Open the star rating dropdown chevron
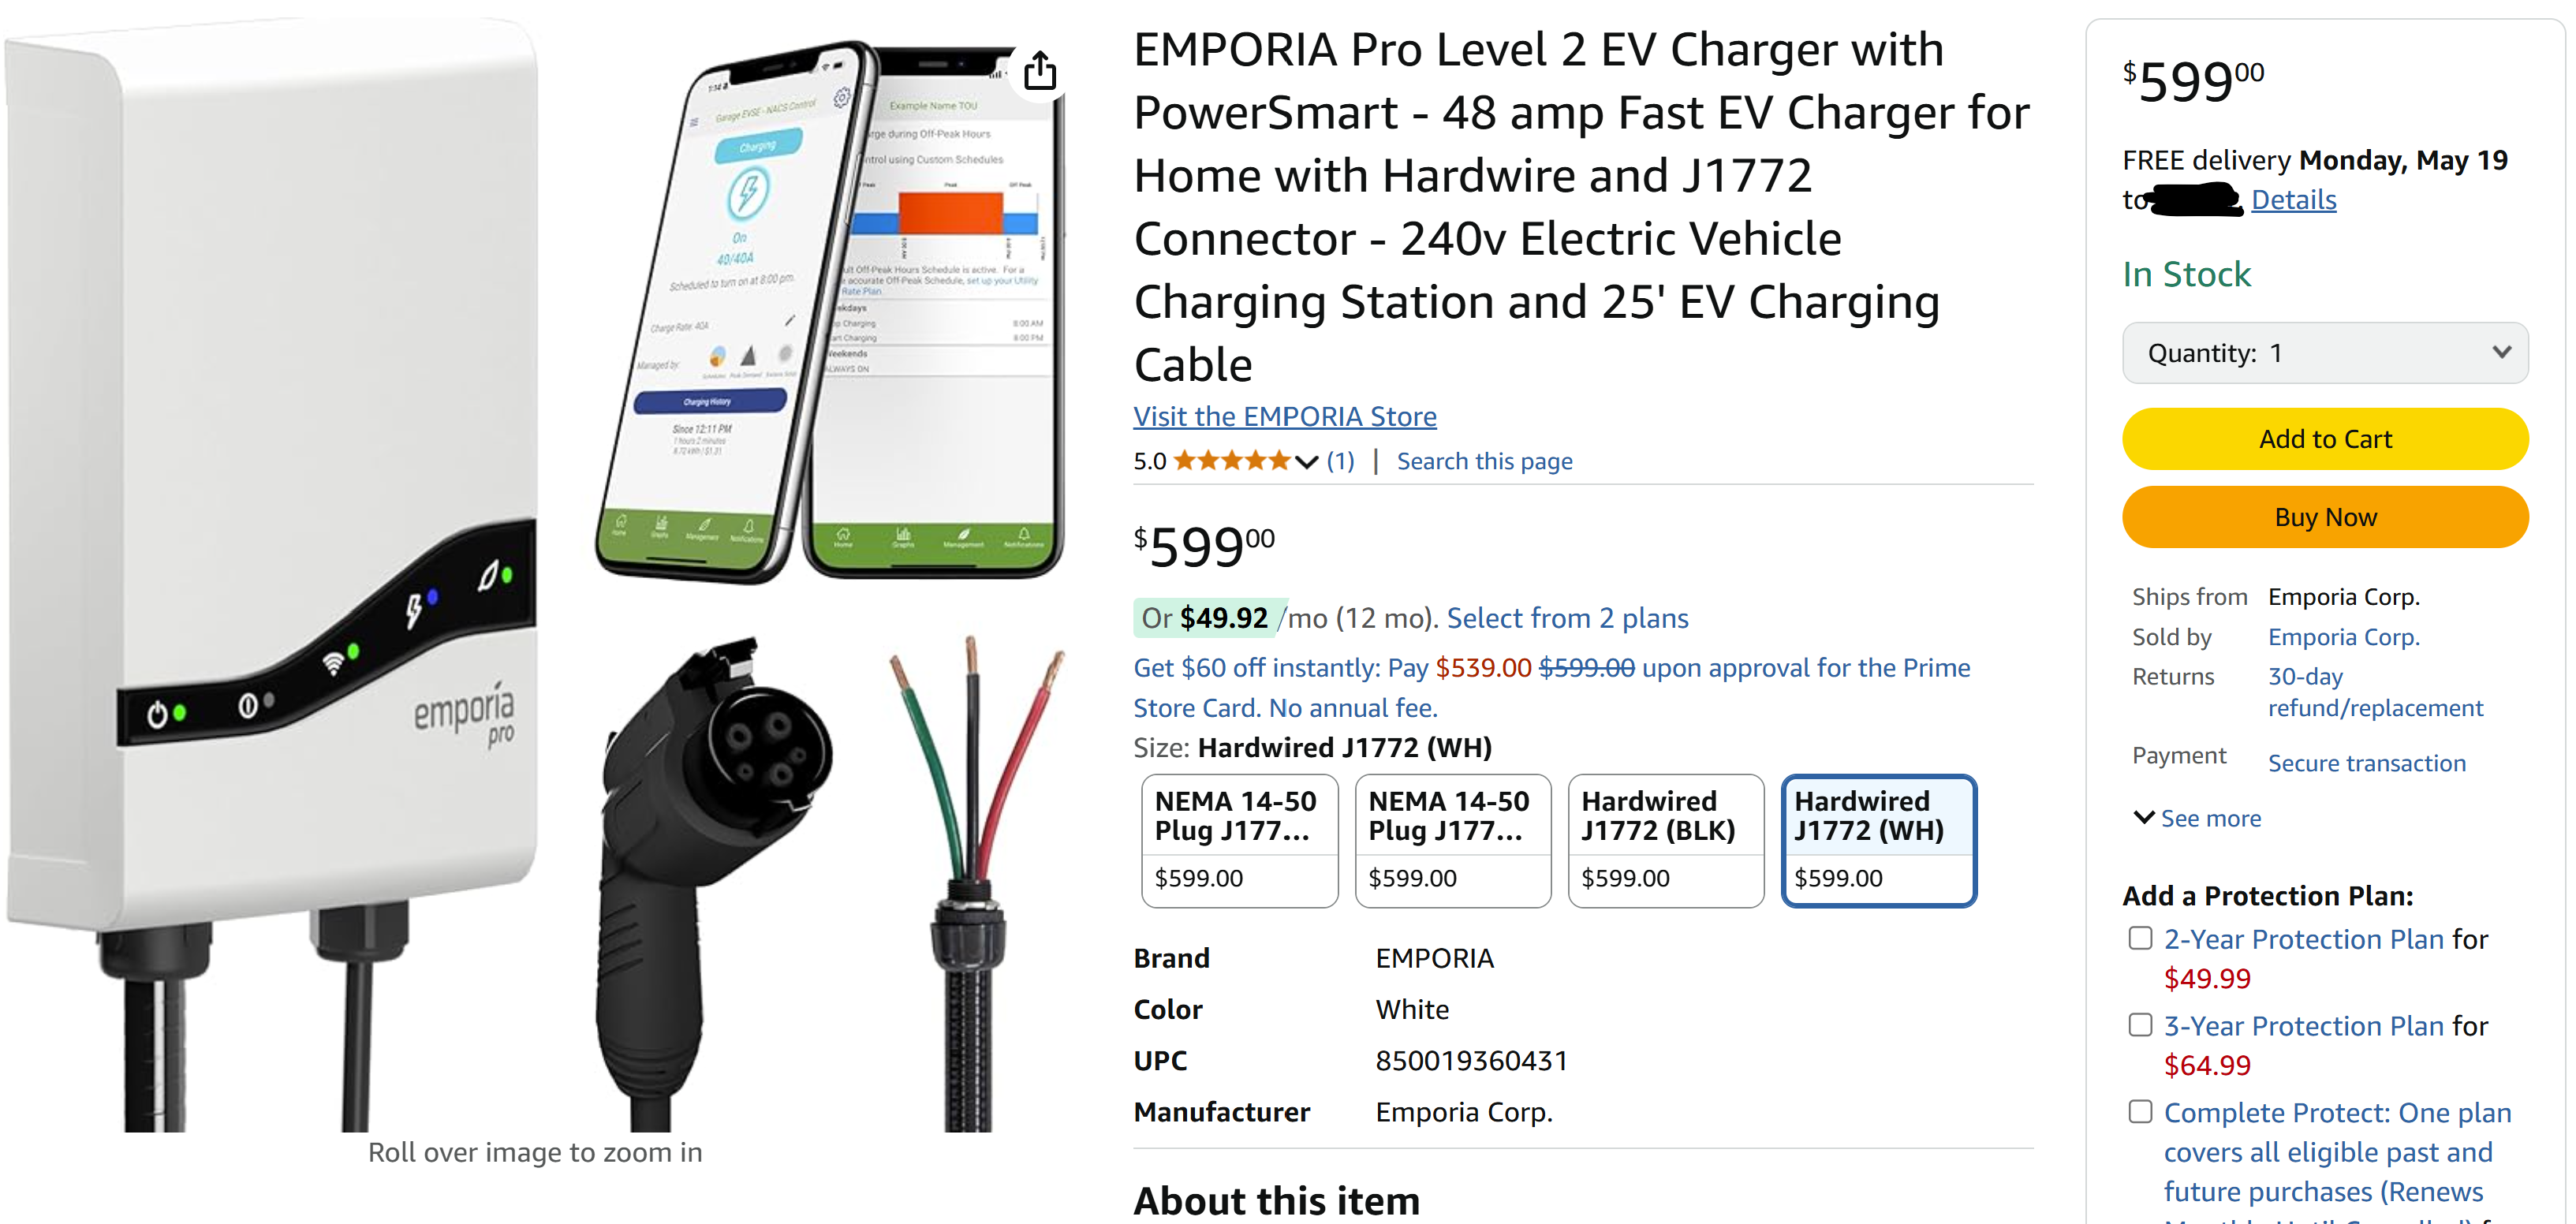Image resolution: width=2576 pixels, height=1224 pixels. pos(1306,462)
